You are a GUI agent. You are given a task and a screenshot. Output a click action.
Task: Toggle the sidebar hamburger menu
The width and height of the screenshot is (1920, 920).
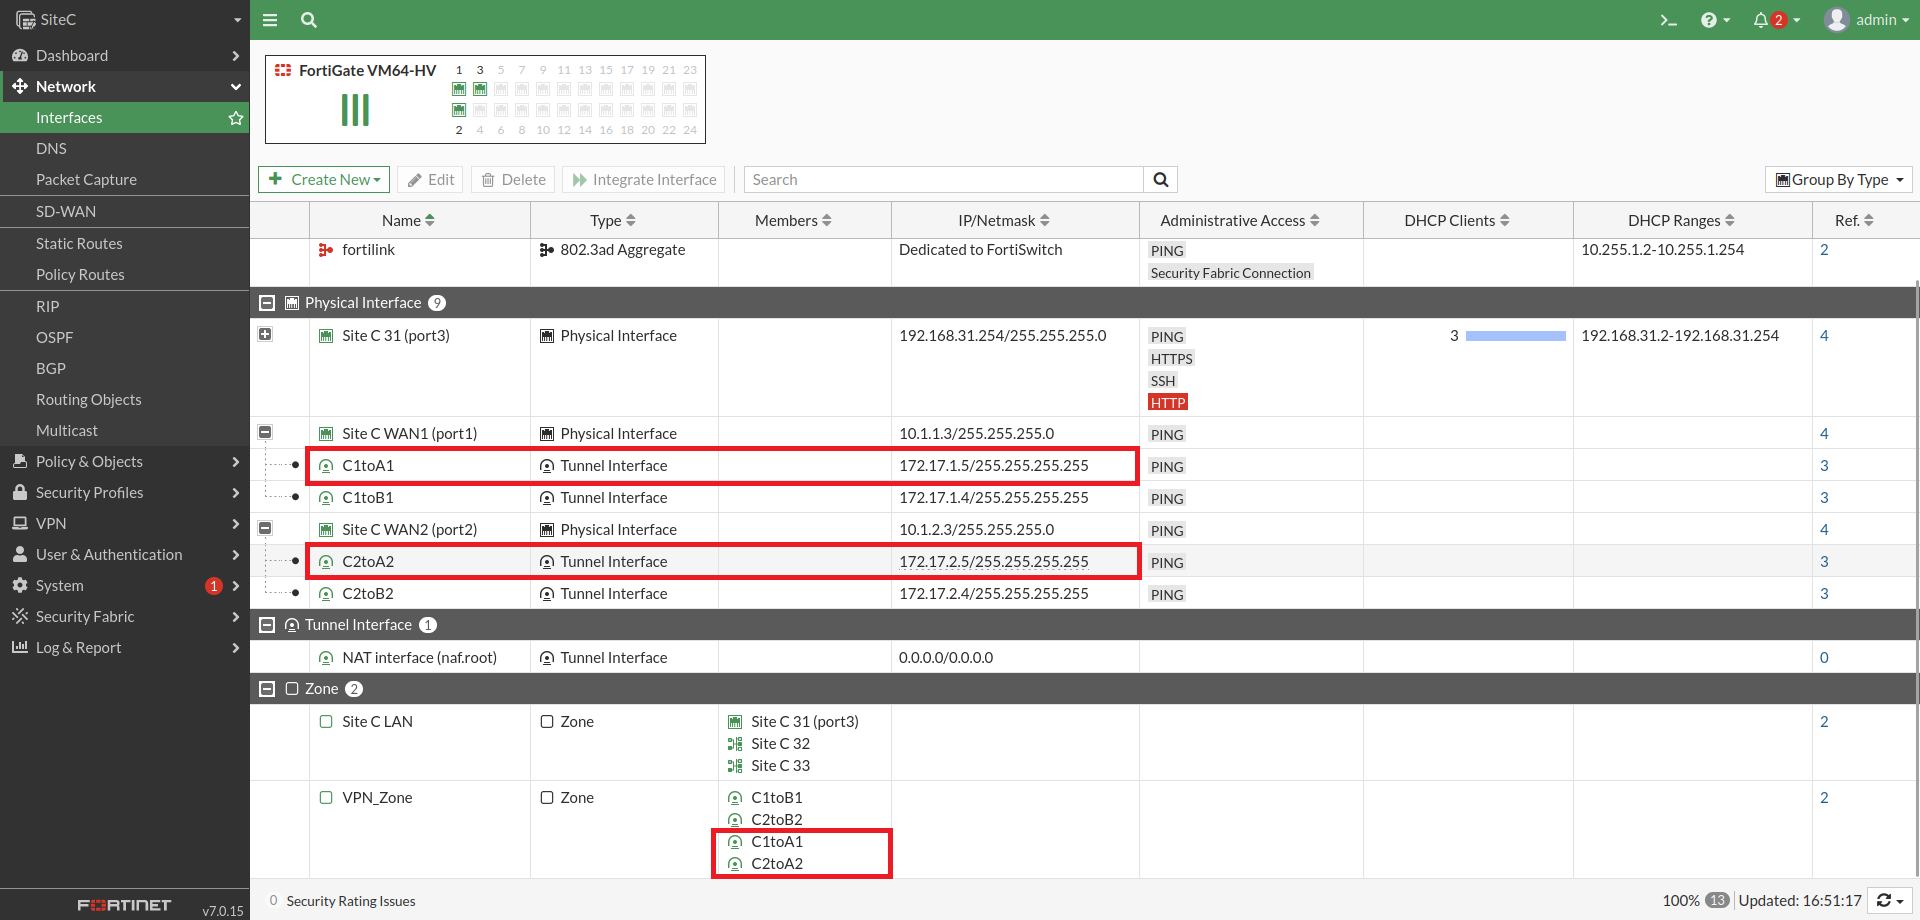[x=270, y=20]
